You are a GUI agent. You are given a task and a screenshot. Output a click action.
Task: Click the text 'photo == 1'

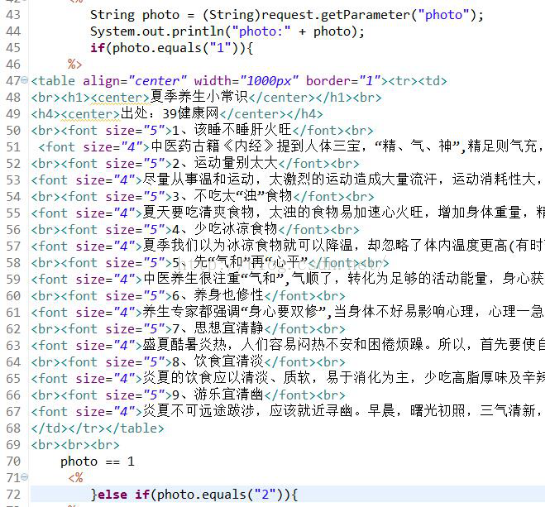[97, 461]
